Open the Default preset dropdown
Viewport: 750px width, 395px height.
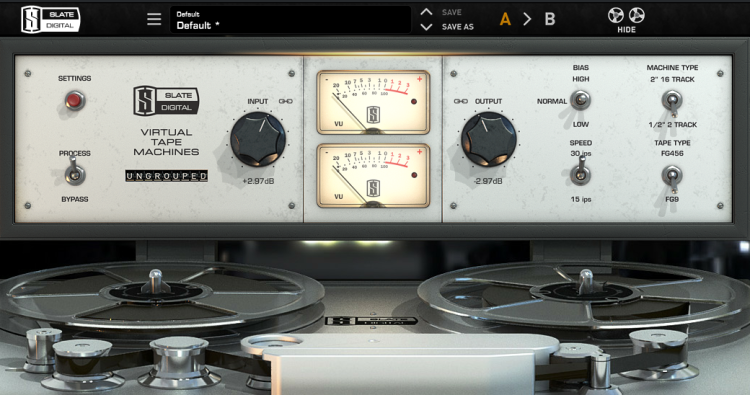pyautogui.click(x=290, y=20)
